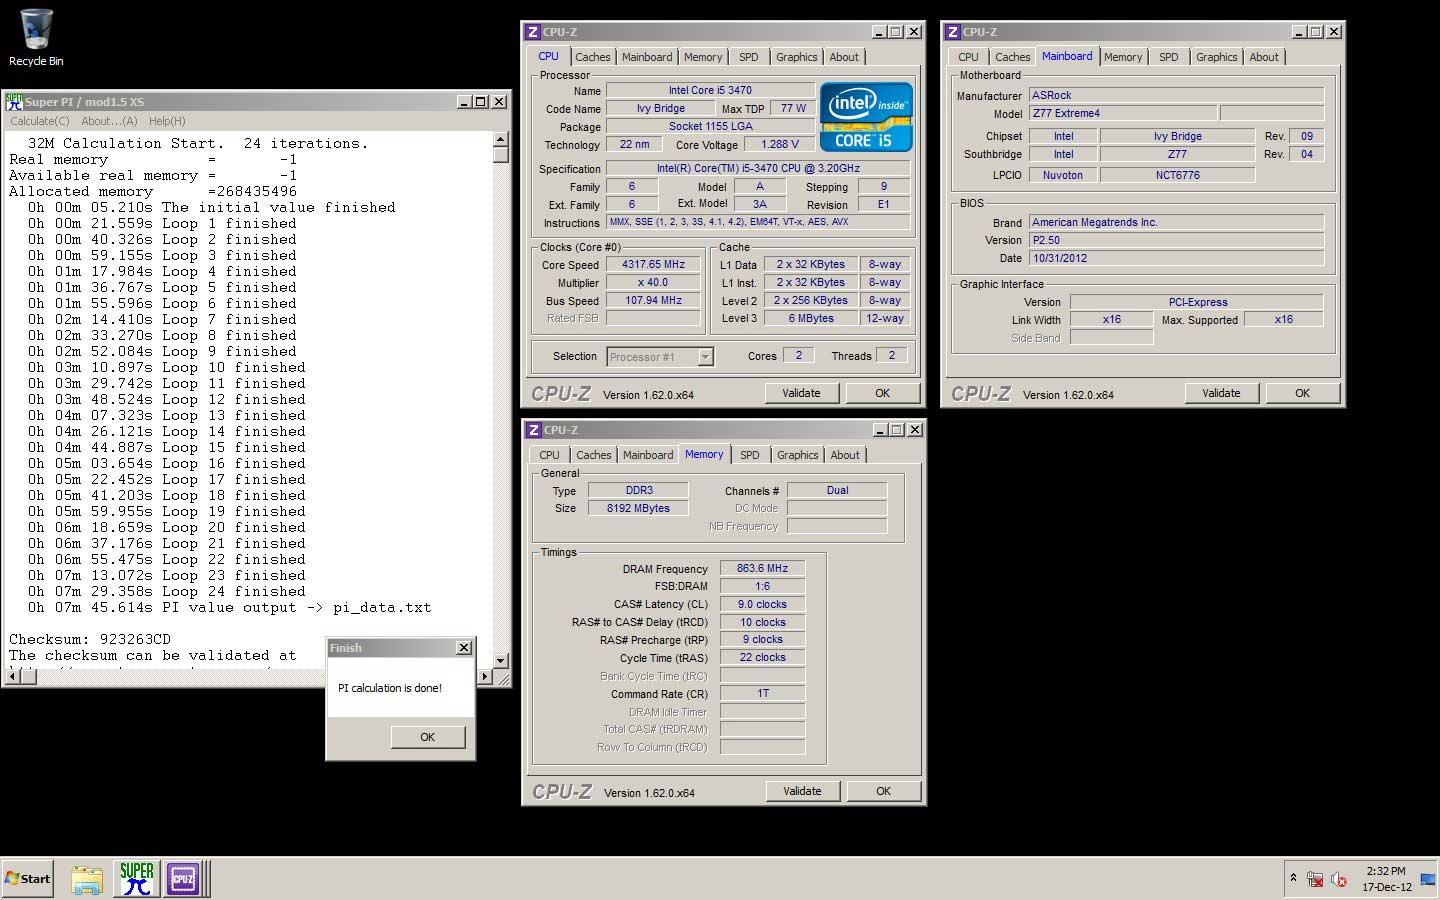
Task: Click the Socket 1155 LGA package field
Action: tap(710, 126)
